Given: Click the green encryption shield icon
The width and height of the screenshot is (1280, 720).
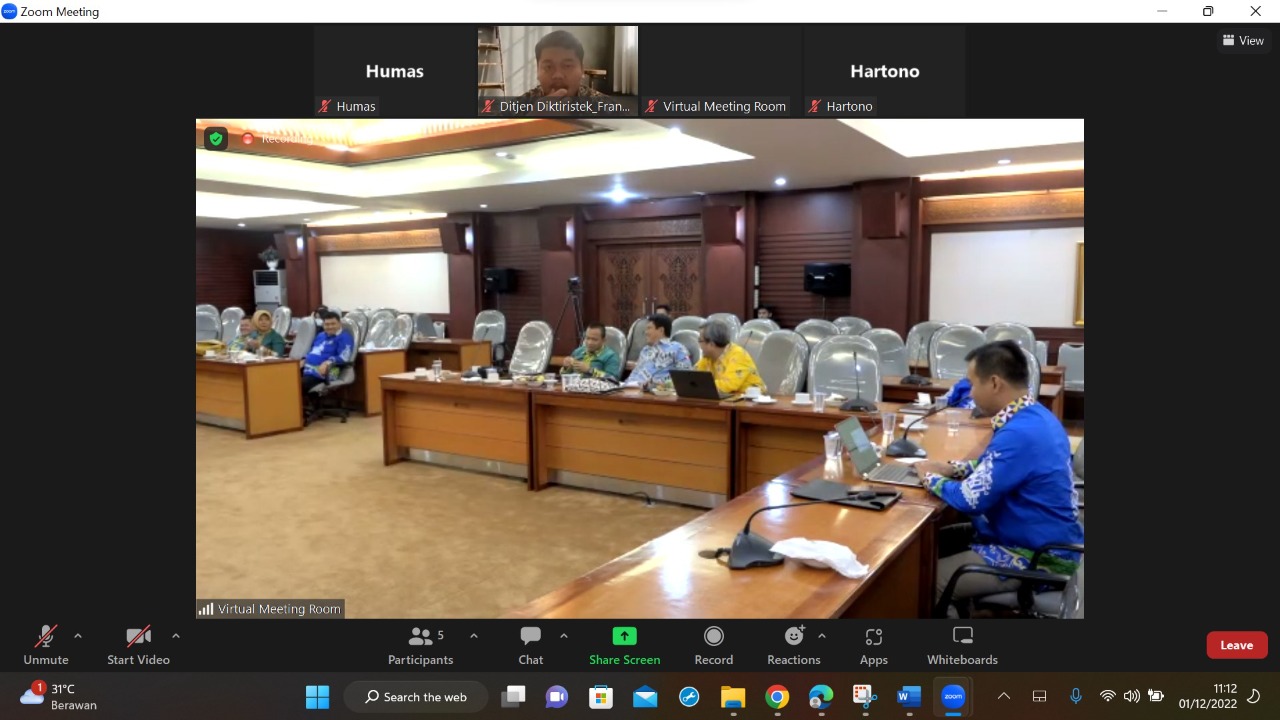Looking at the screenshot, I should (x=216, y=138).
